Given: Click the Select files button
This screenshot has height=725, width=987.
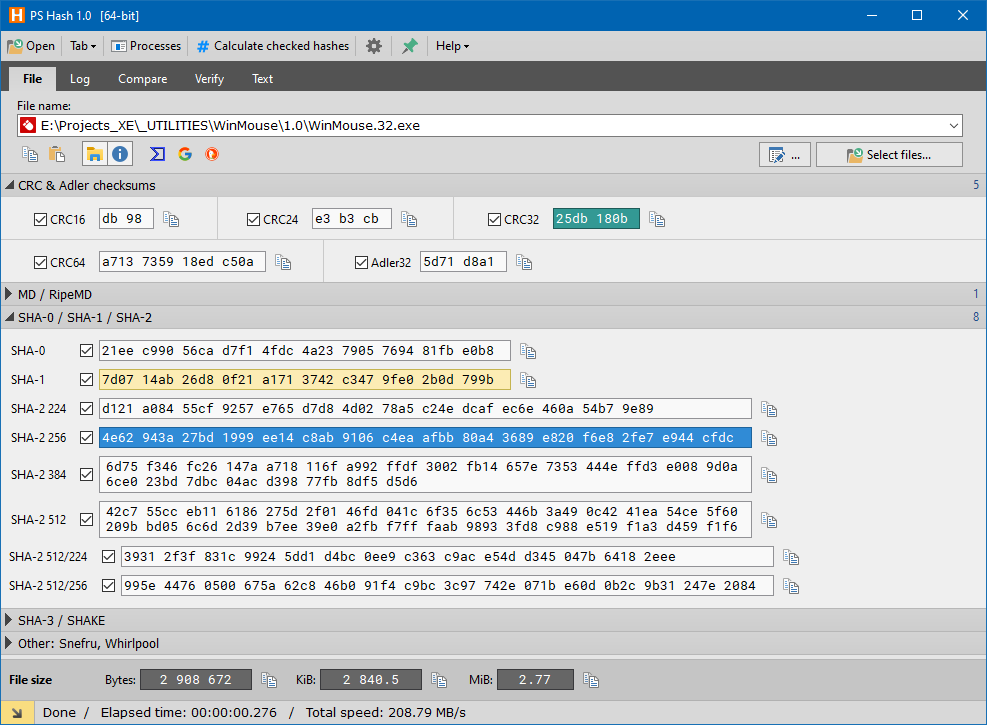Looking at the screenshot, I should 889,154.
